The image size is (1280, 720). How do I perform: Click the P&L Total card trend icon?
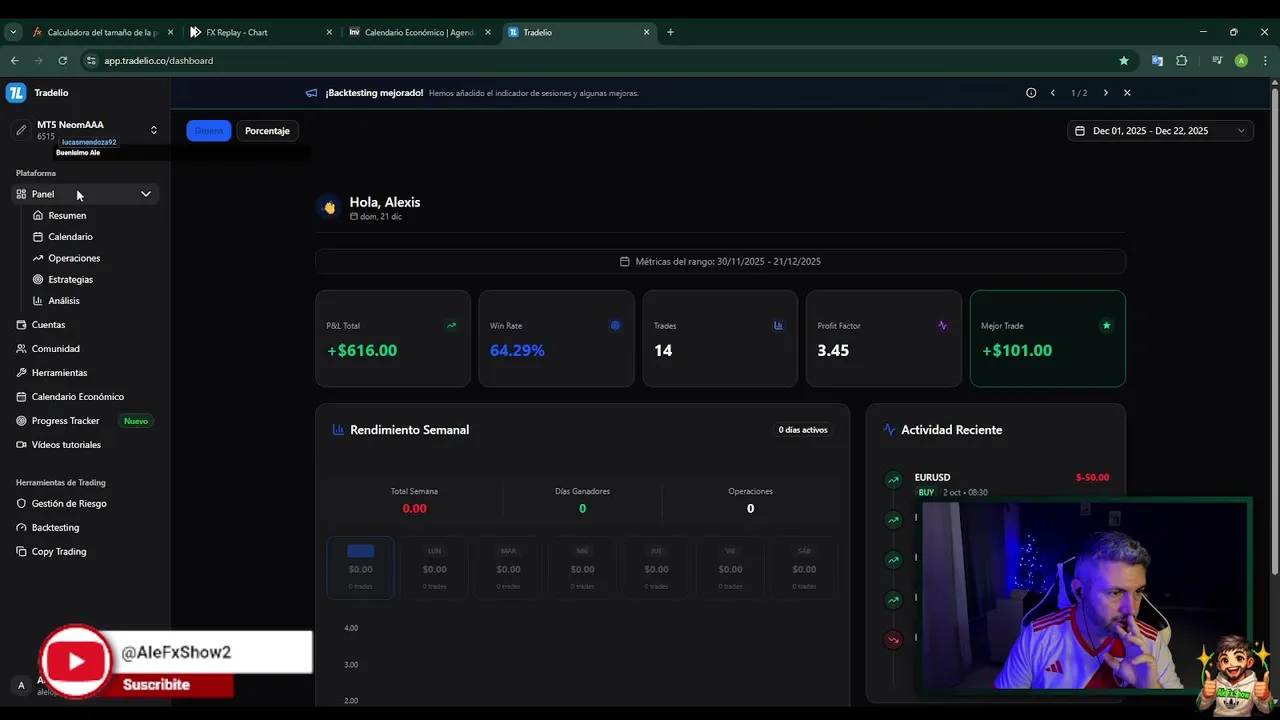(451, 325)
